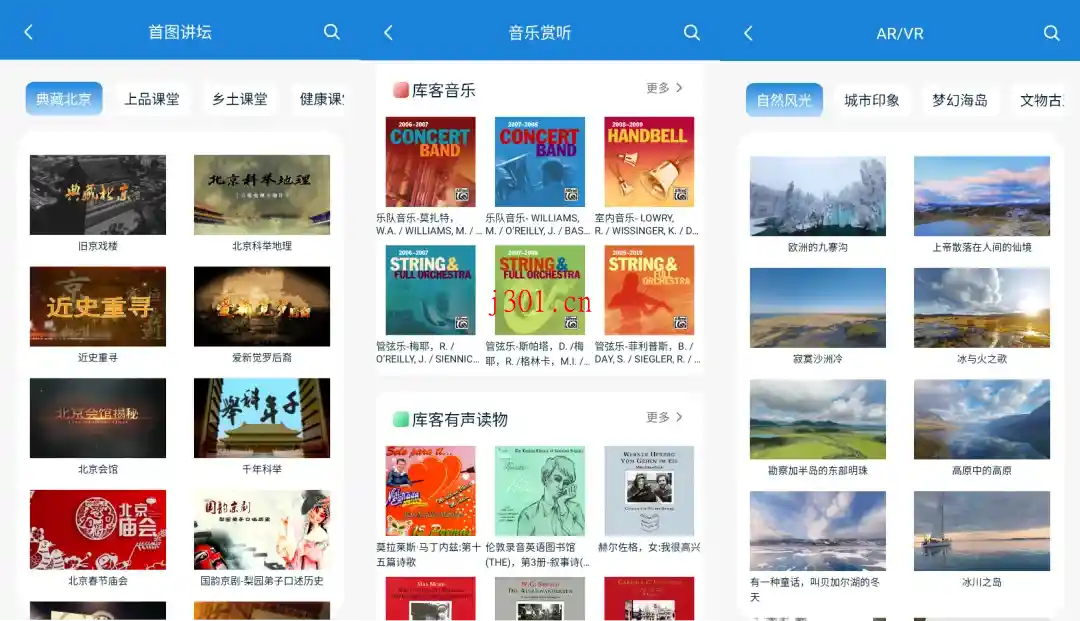Screen dimensions: 1080x621
Task: Open 旧京戏楼 video thumbnail
Action: pyautogui.click(x=98, y=195)
